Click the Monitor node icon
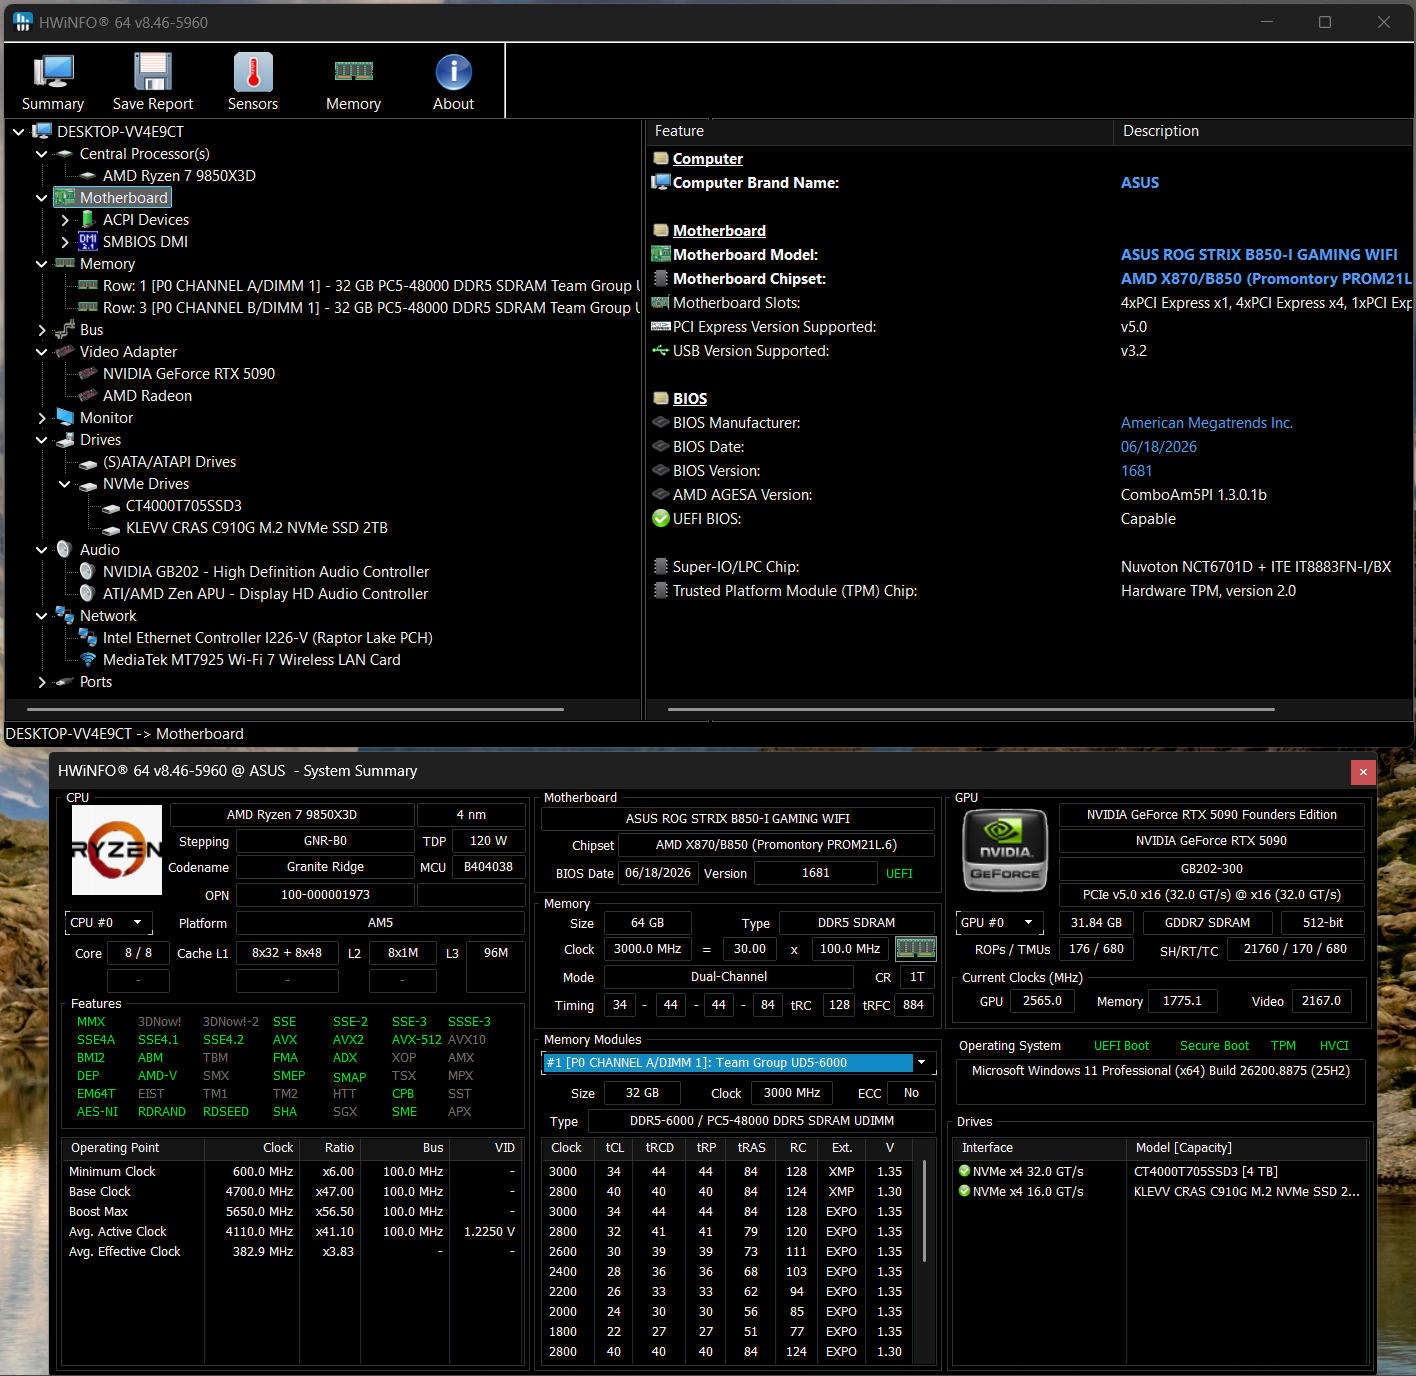This screenshot has width=1416, height=1376. tap(65, 417)
